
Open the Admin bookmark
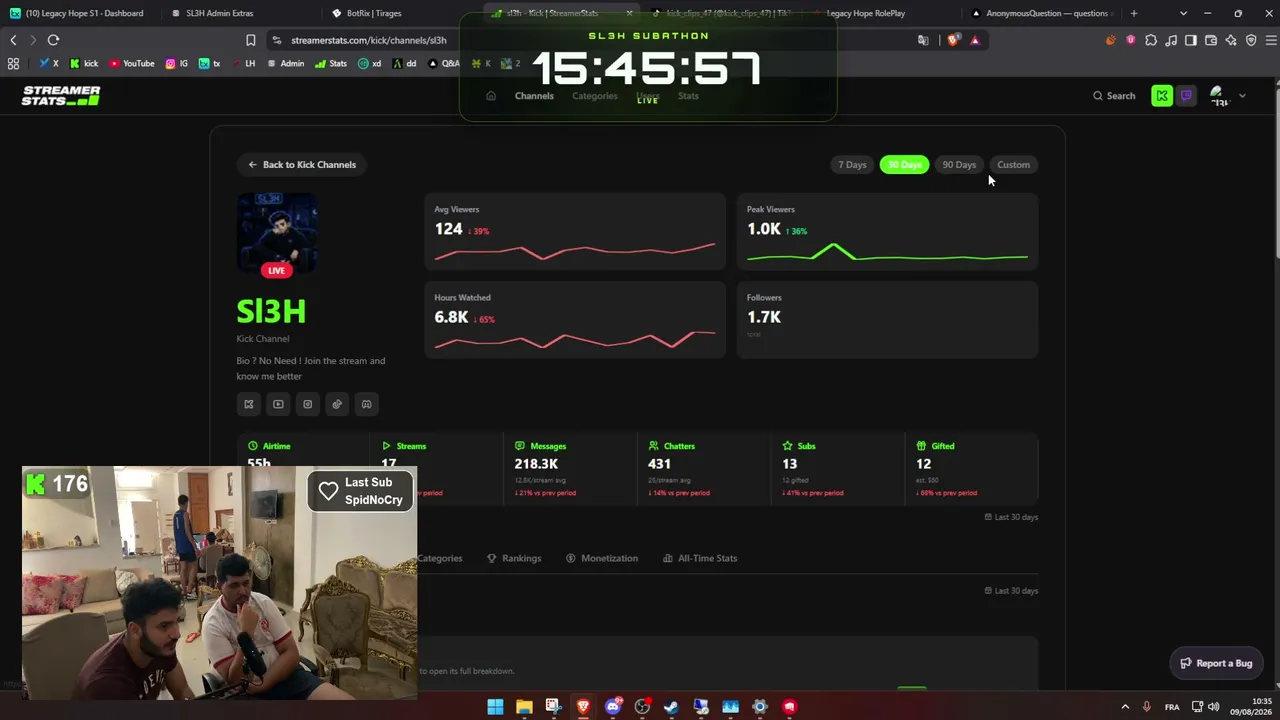(285, 63)
